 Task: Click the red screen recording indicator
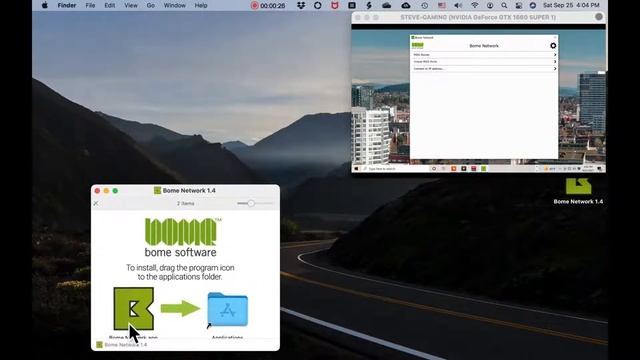[x=255, y=5]
